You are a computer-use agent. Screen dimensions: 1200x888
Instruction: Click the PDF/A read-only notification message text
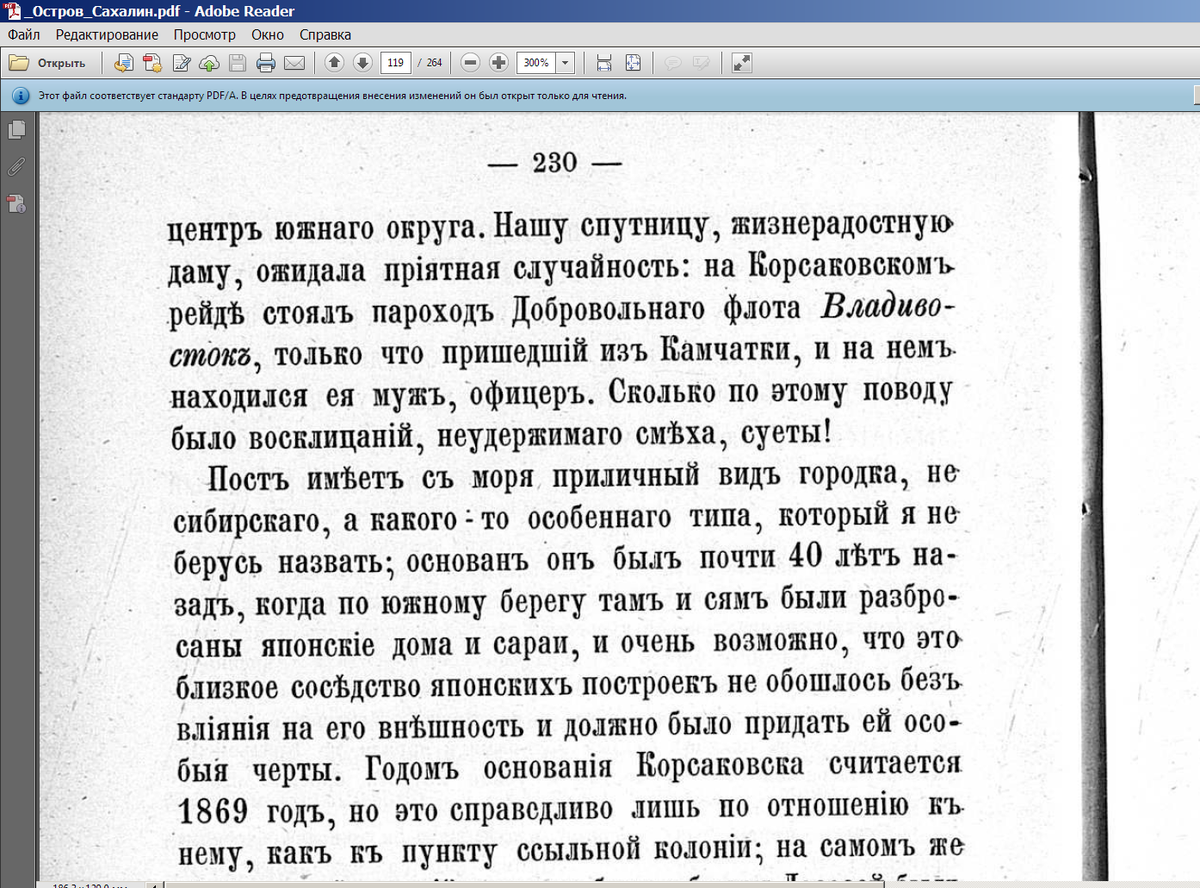click(332, 97)
